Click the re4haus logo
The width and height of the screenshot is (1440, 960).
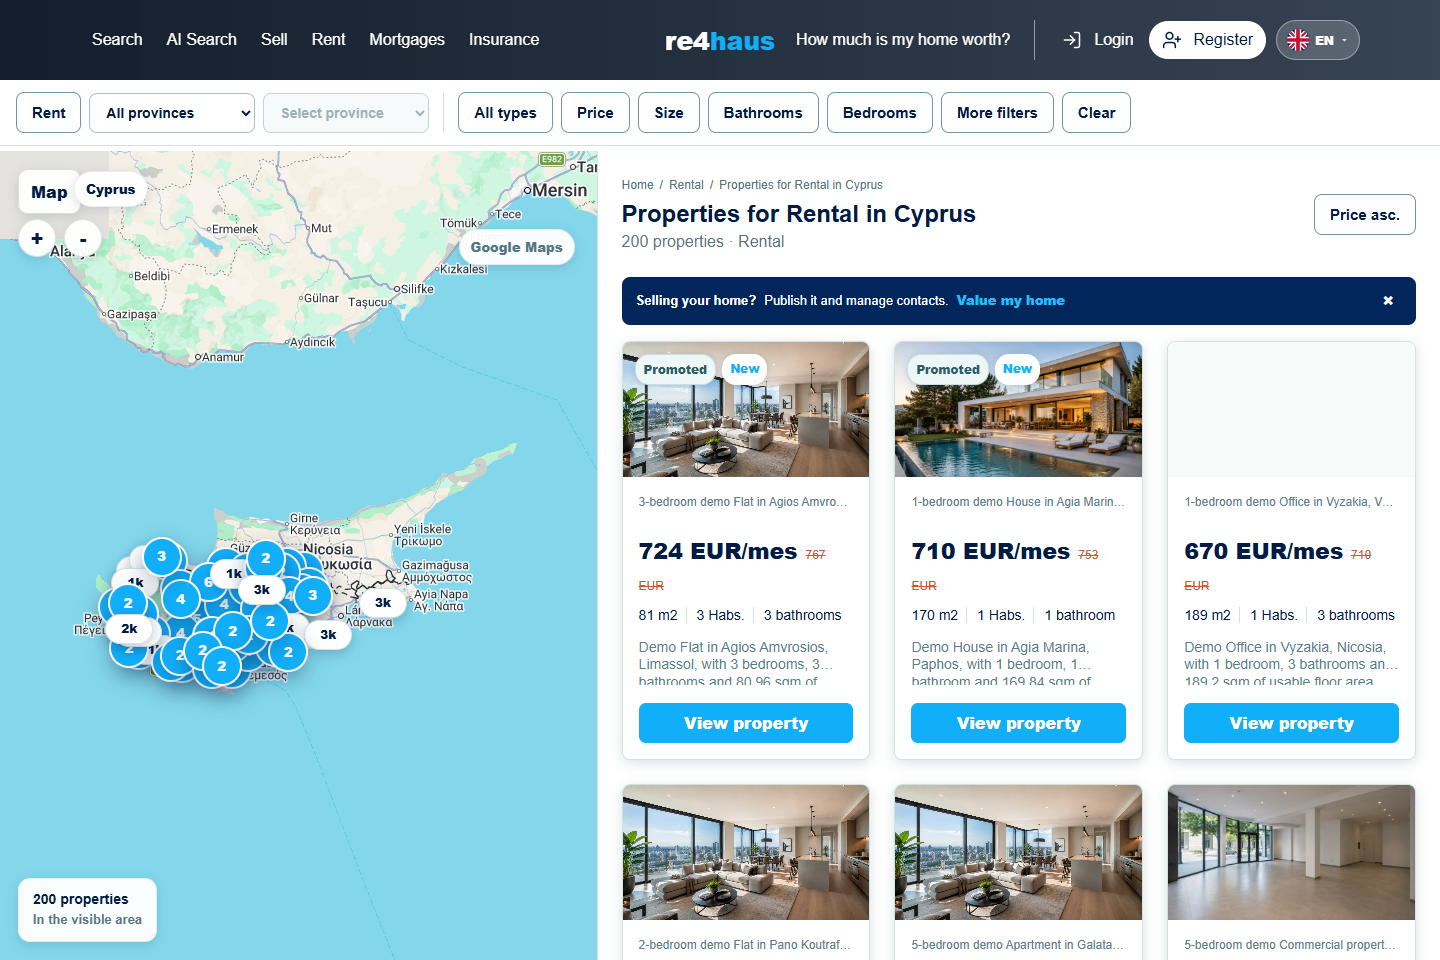coord(719,41)
